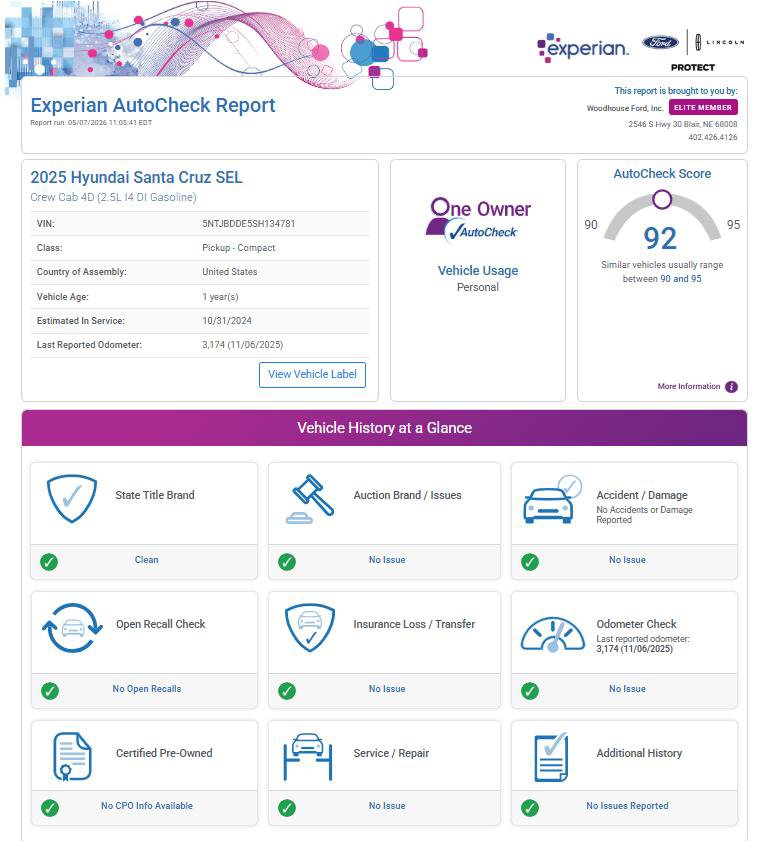Click the ELITE MEMBER badge
Viewport: 759px width, 841px height.
click(703, 107)
